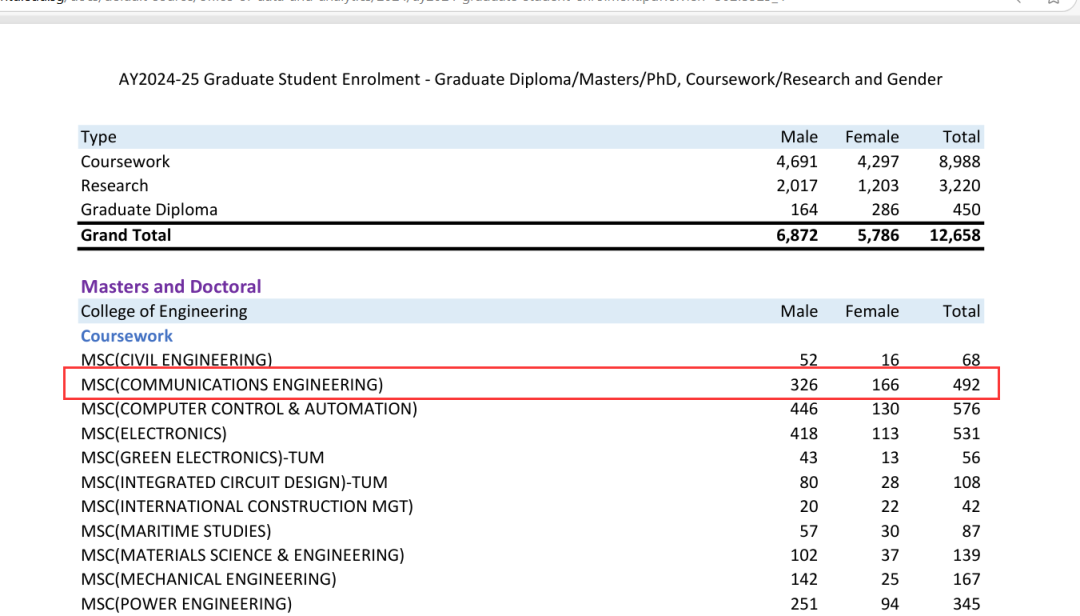Click the blue 'Coursework' subheading
This screenshot has width=1080, height=616.
pos(127,336)
